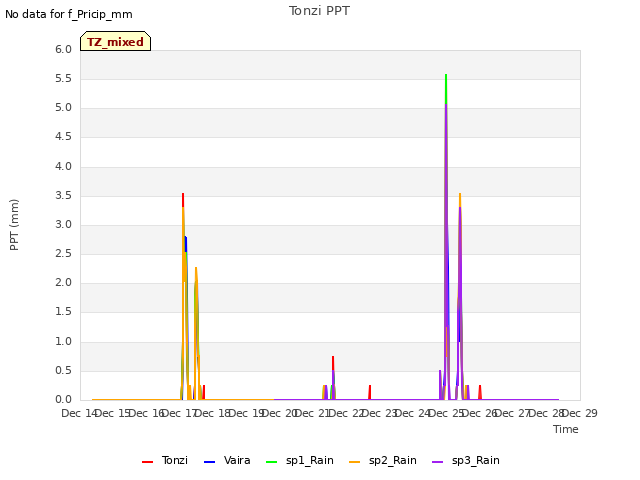The image size is (640, 480).
Task: Click the purple sp3_Rain legend color marker
Action: pyautogui.click(x=438, y=462)
